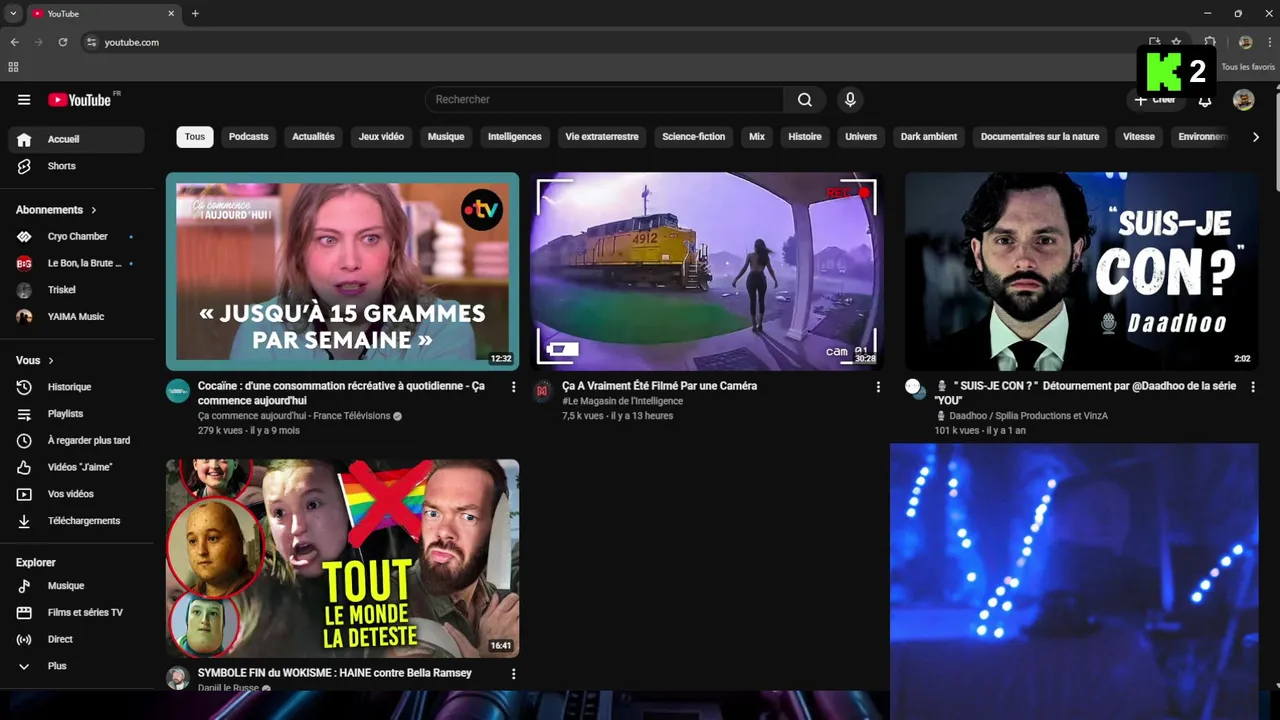Viewport: 1280px width, 720px height.
Task: Go back in browser toolbar
Action: [14, 42]
